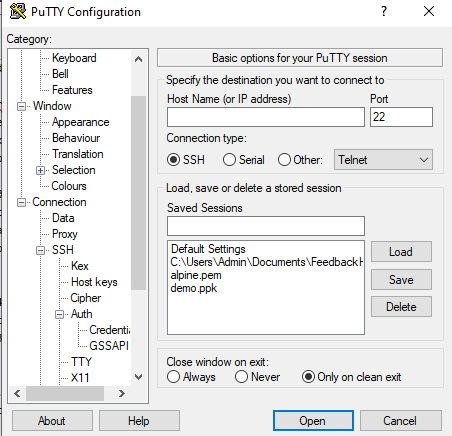452x436 pixels.
Task: Focus the Port field showing 22
Action: [401, 117]
